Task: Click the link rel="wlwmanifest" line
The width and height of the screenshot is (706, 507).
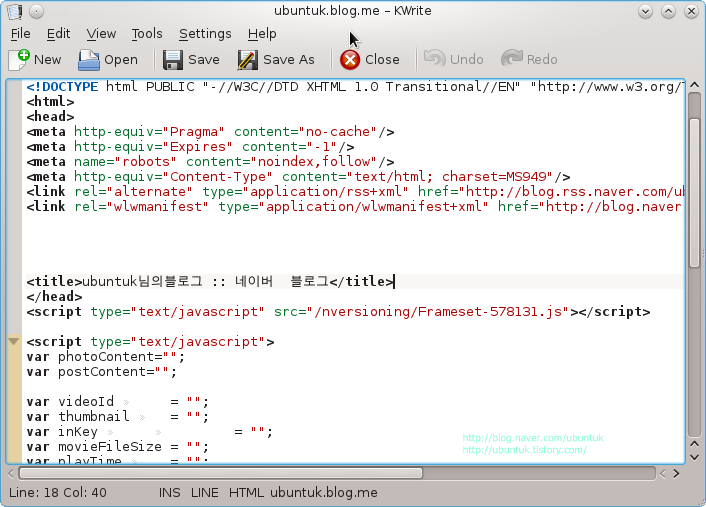Action: pos(355,206)
